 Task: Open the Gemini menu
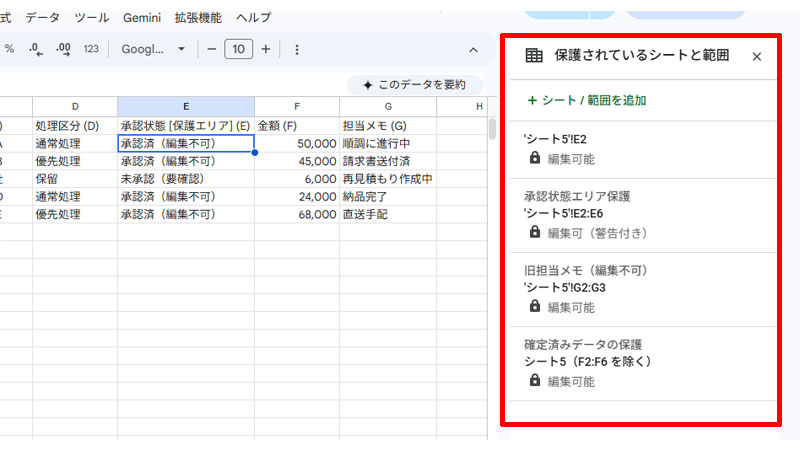tap(142, 18)
